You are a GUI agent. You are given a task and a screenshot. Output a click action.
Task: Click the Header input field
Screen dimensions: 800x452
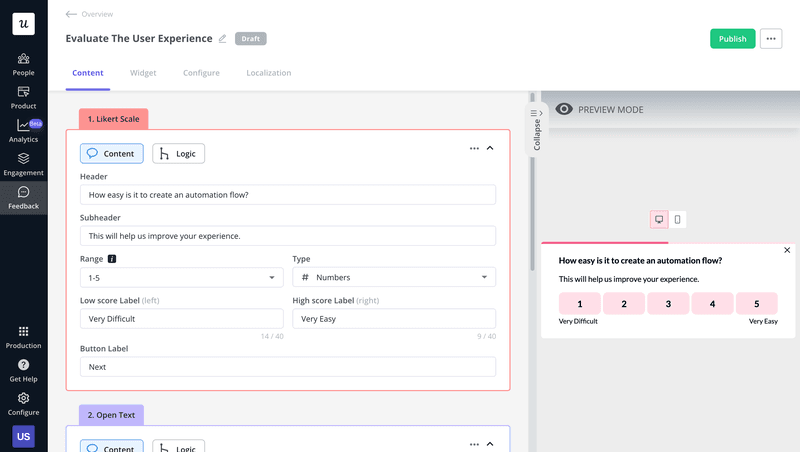coord(288,195)
